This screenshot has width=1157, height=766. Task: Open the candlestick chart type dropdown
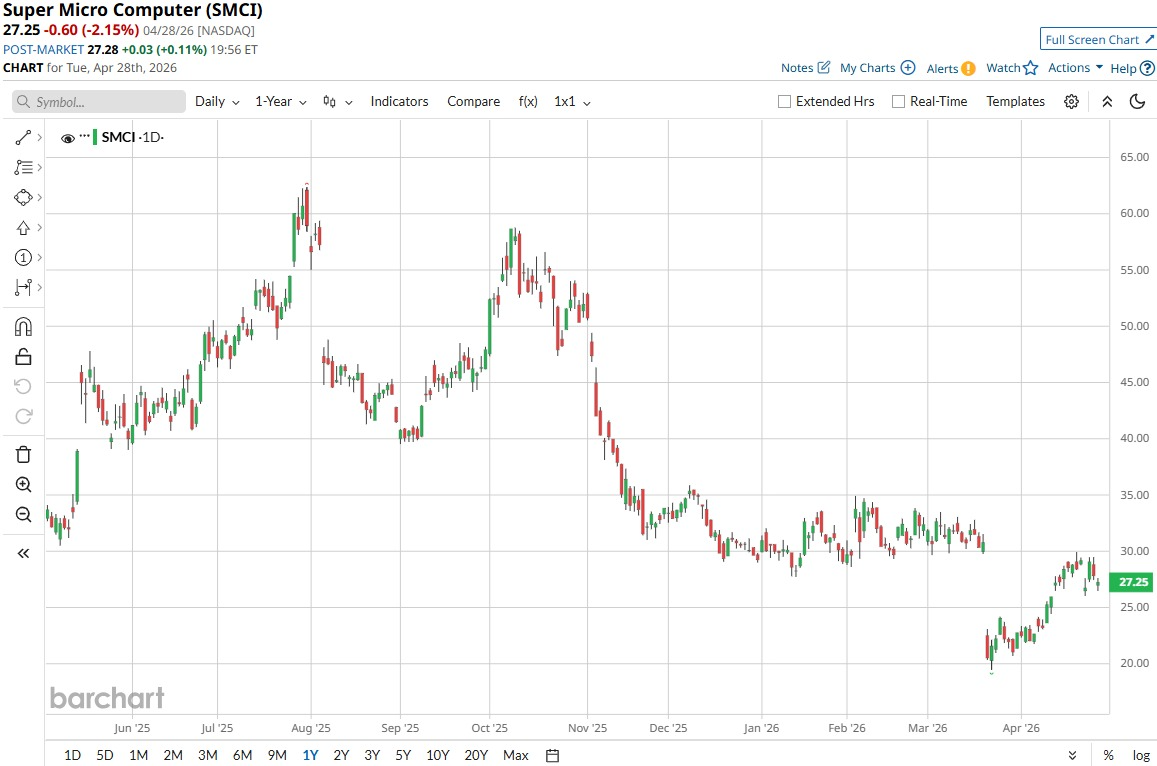coord(337,102)
